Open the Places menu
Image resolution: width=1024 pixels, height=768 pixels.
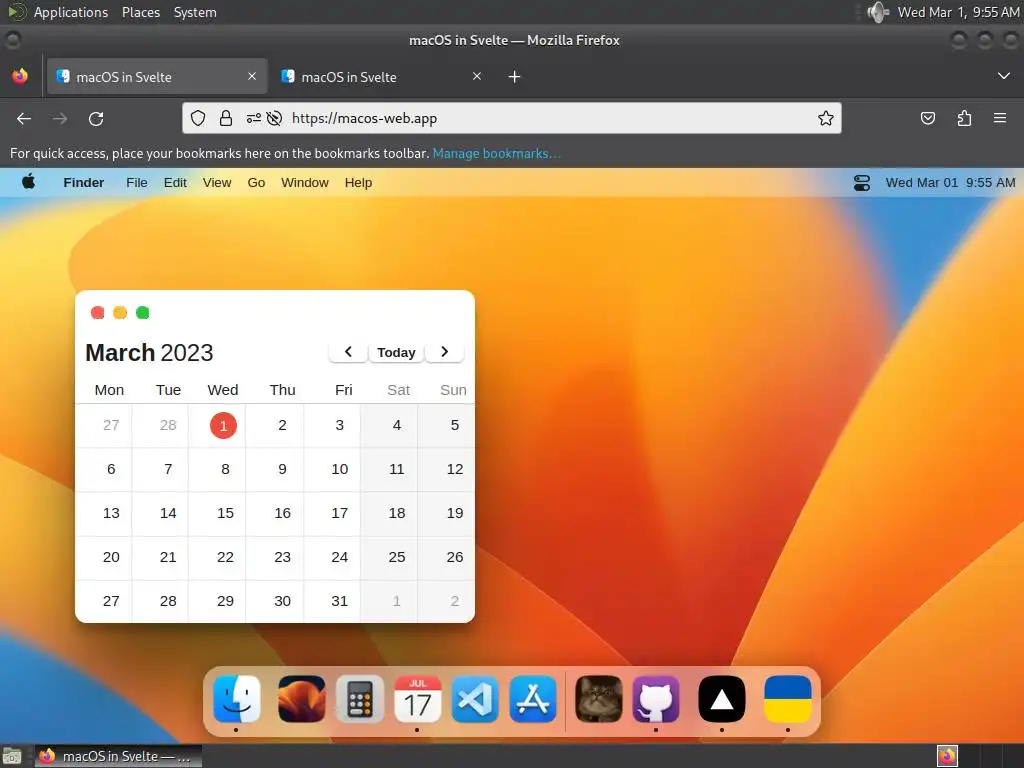tap(141, 12)
